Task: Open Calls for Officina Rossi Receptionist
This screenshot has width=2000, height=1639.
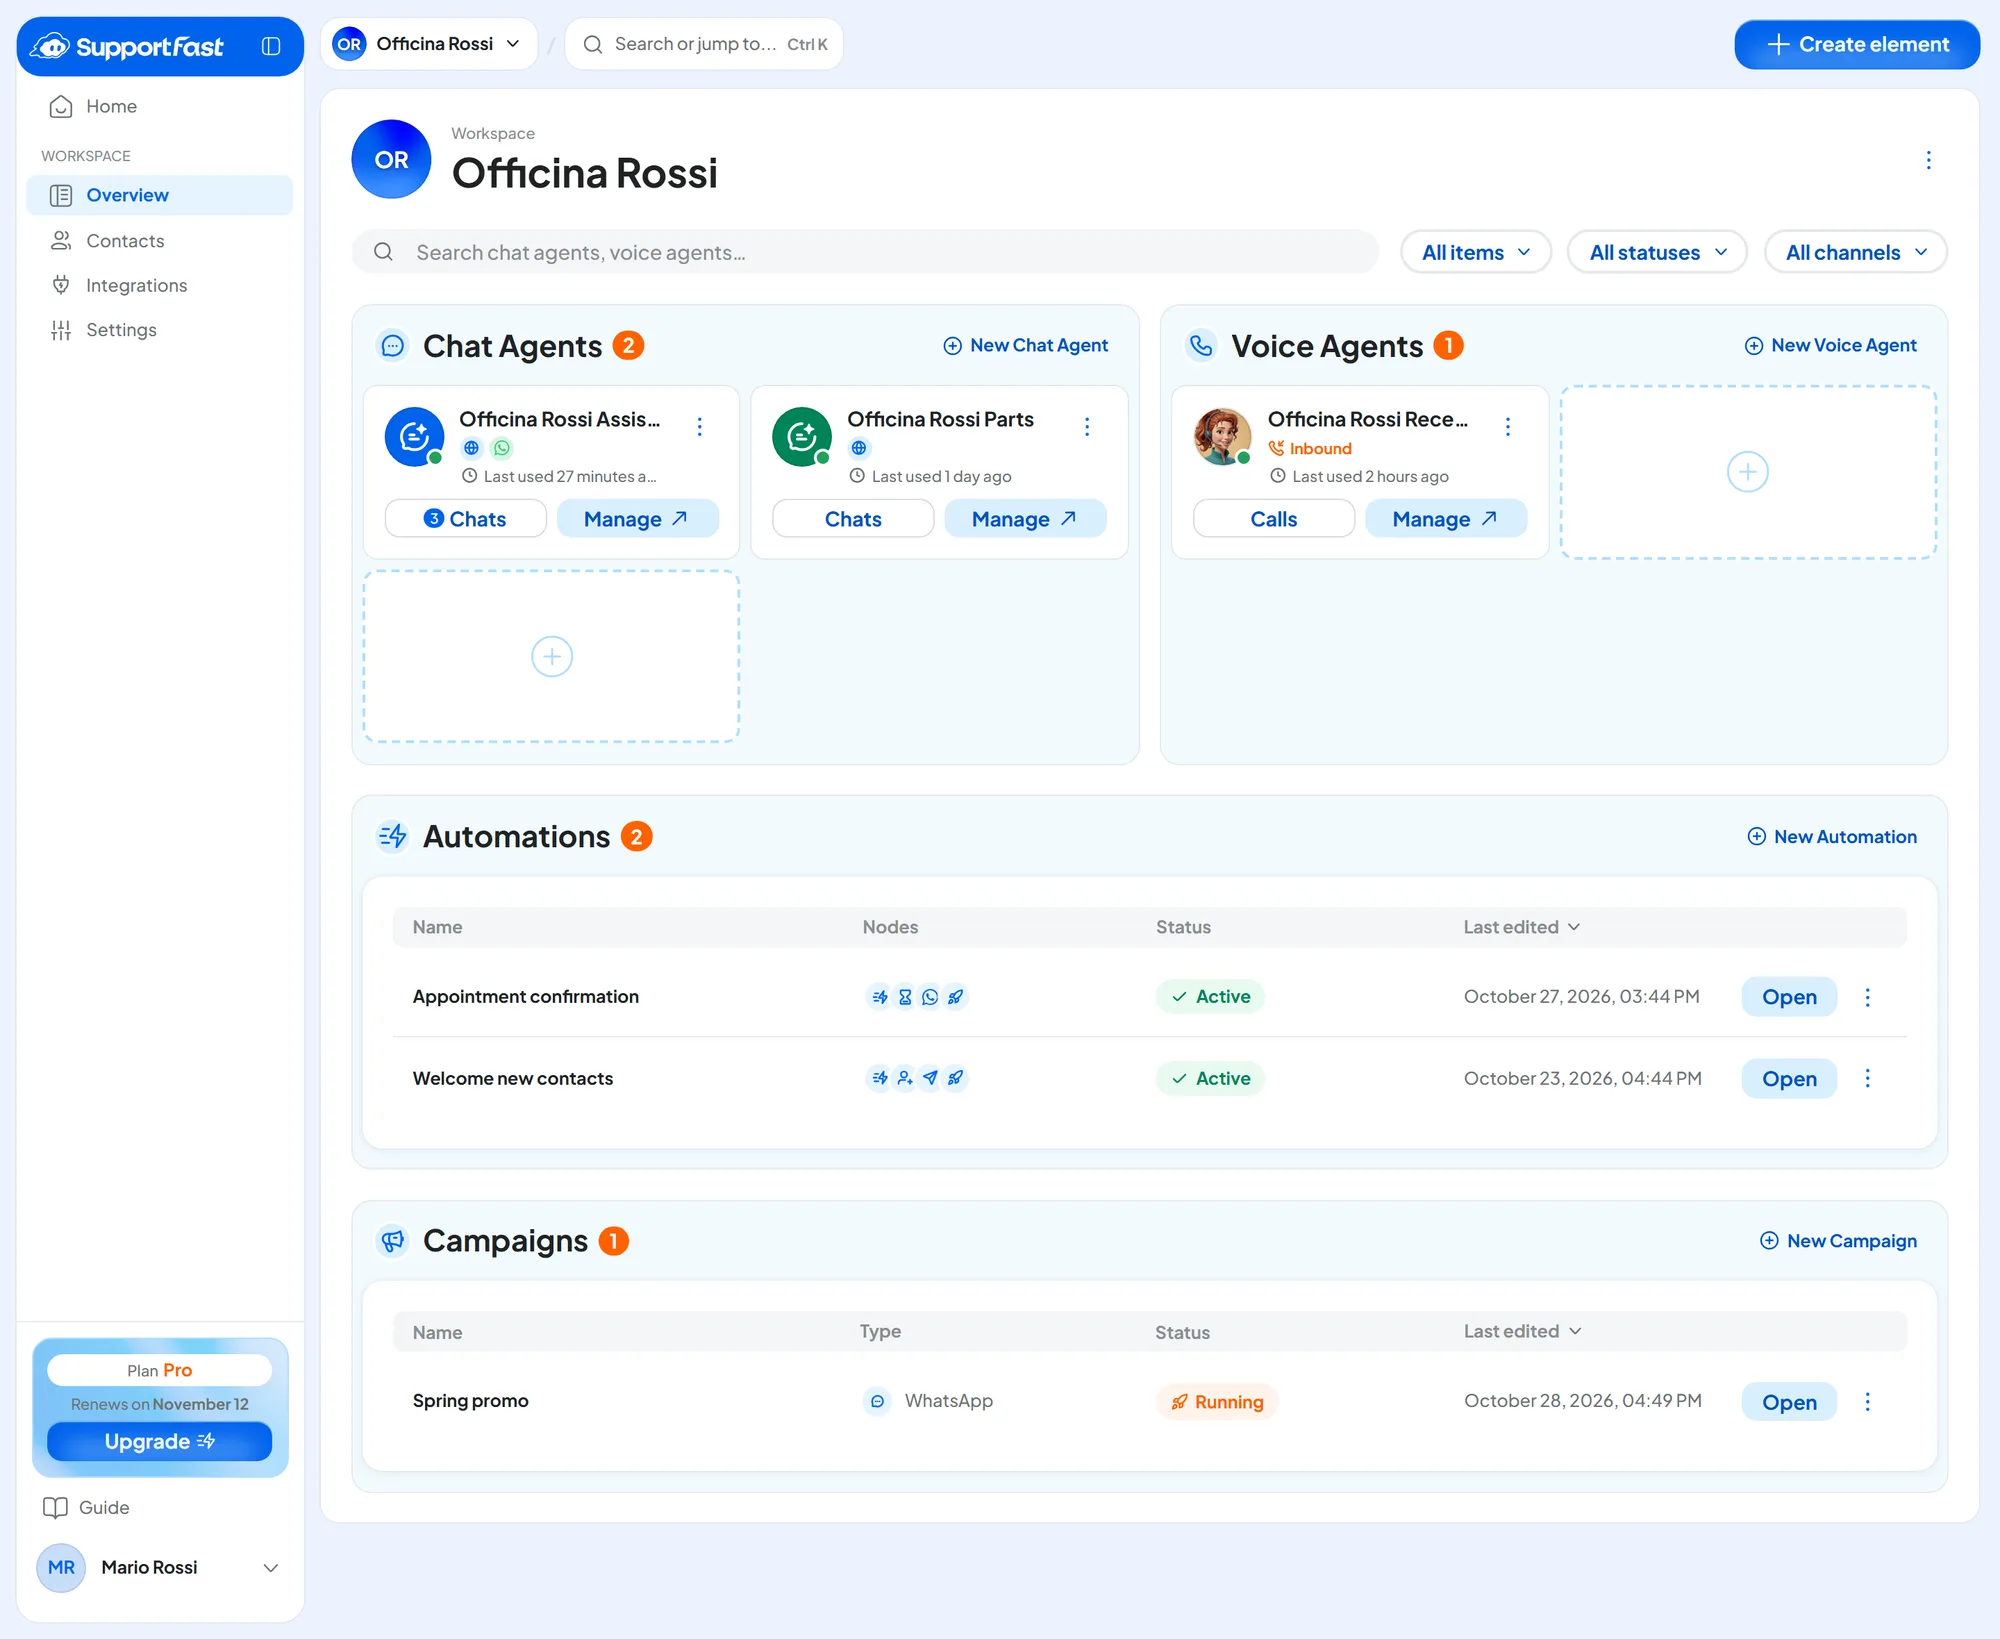Action: pos(1274,518)
